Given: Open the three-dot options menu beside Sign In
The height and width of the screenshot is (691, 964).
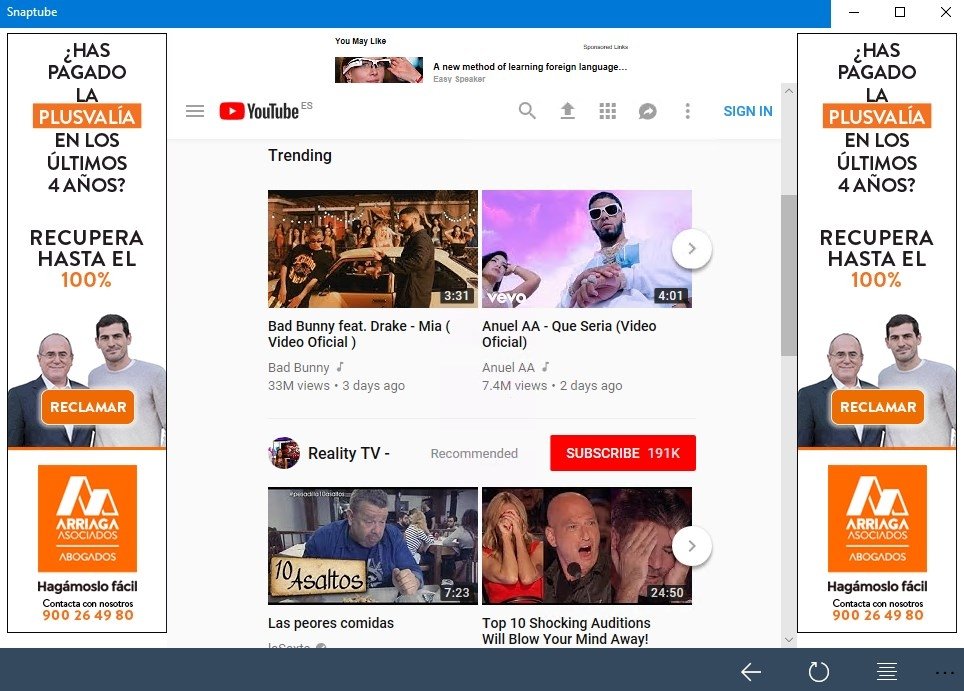Looking at the screenshot, I should coord(688,111).
